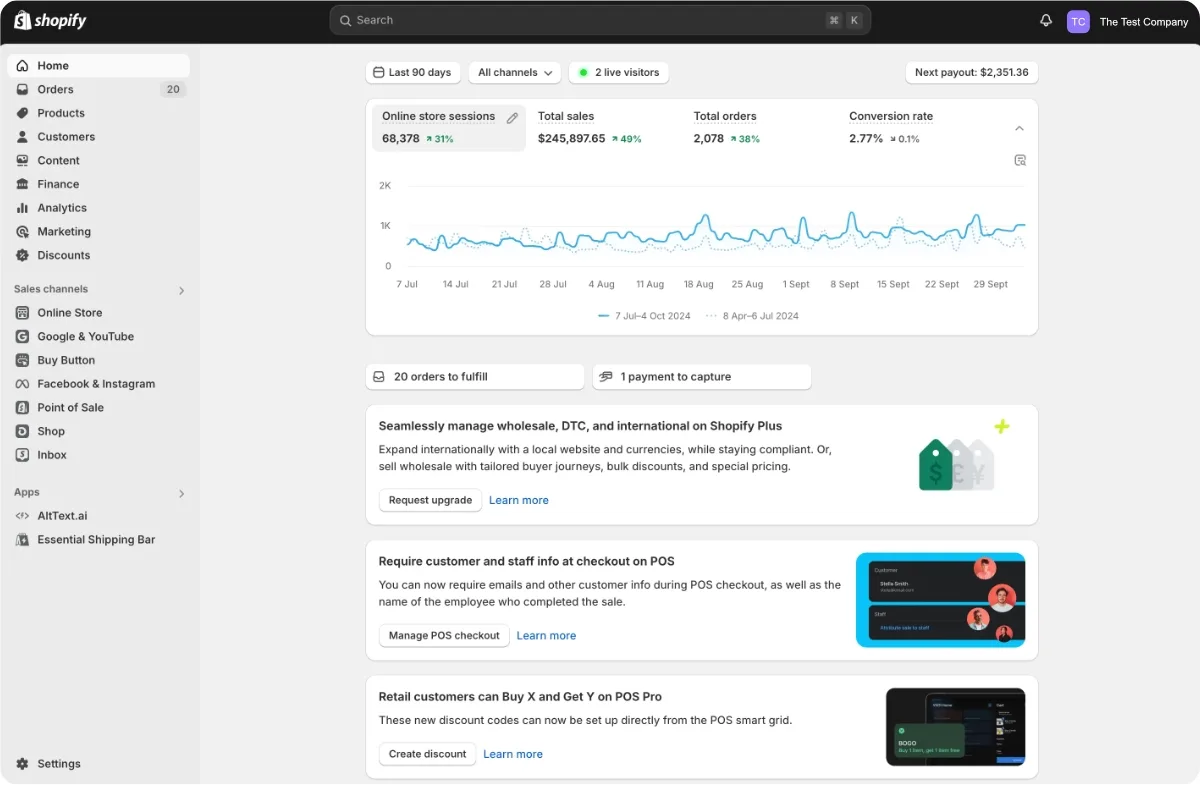The image size is (1200, 785).
Task: Open 1 payment to capture
Action: click(x=702, y=377)
